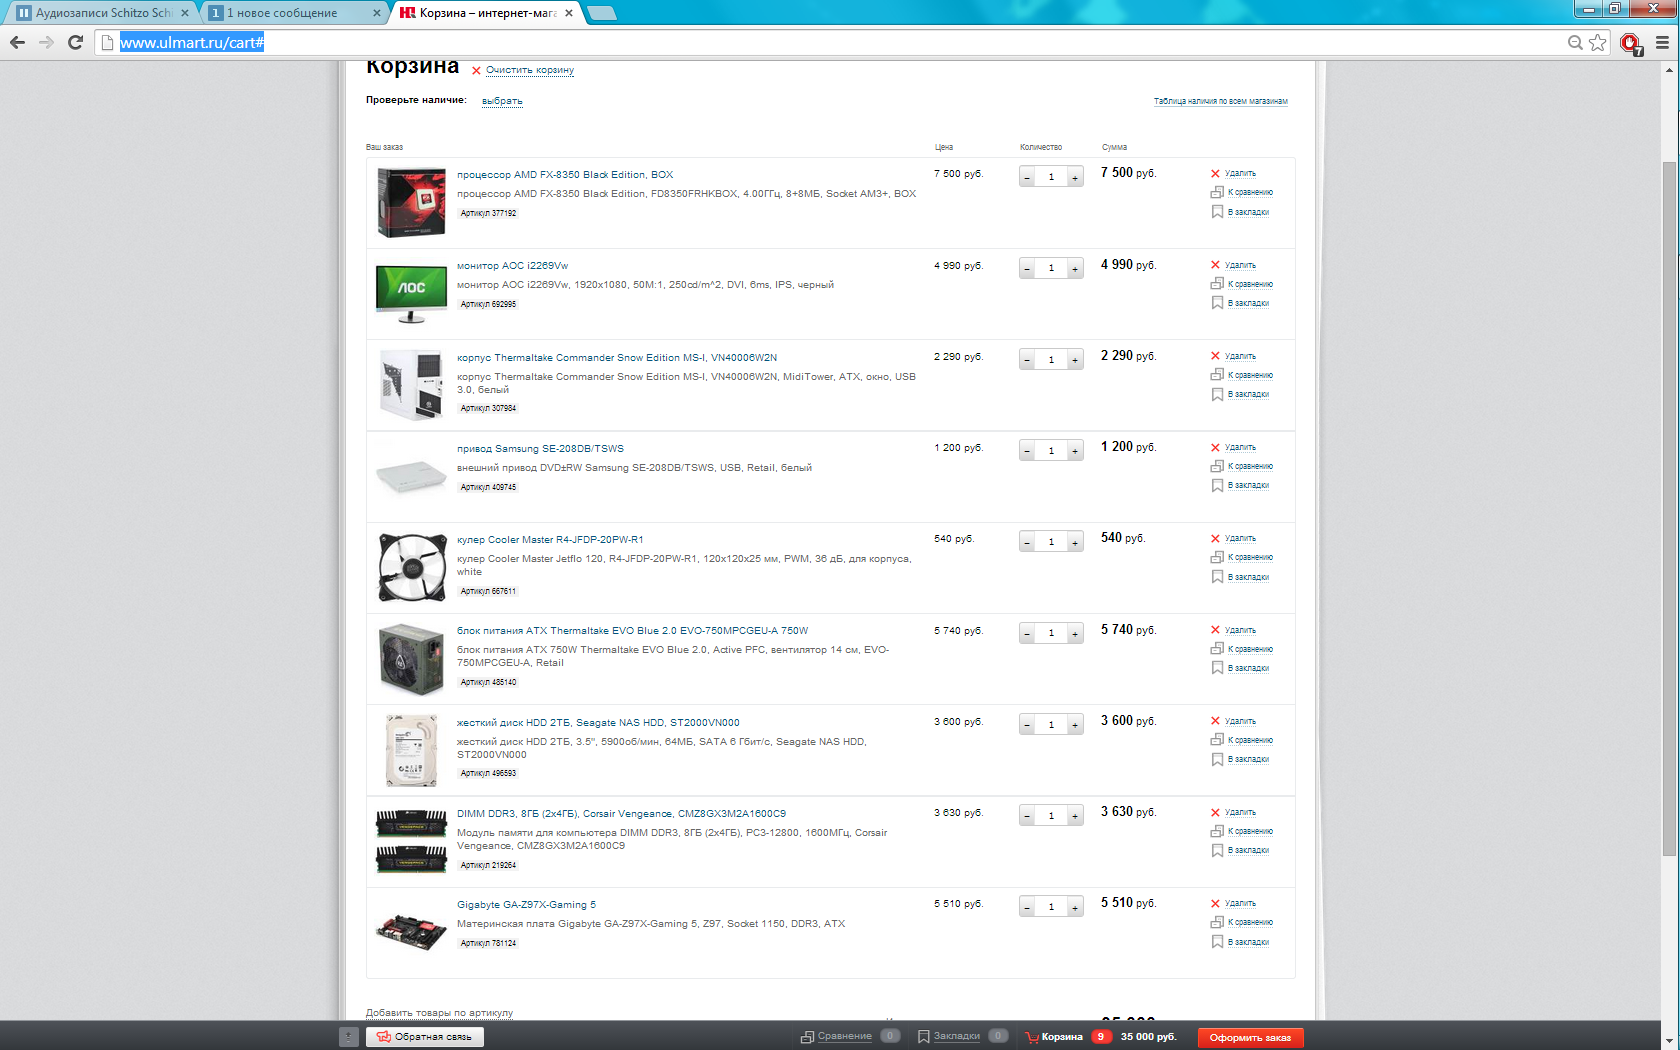Increase quantity of Cooler Master fan
Viewport: 1680px width, 1050px height.
pos(1075,542)
